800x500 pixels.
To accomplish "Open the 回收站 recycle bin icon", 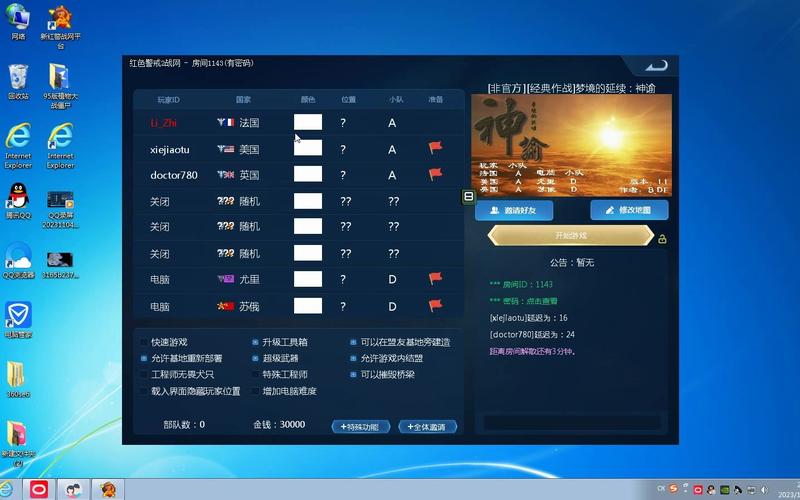I will click(17, 79).
